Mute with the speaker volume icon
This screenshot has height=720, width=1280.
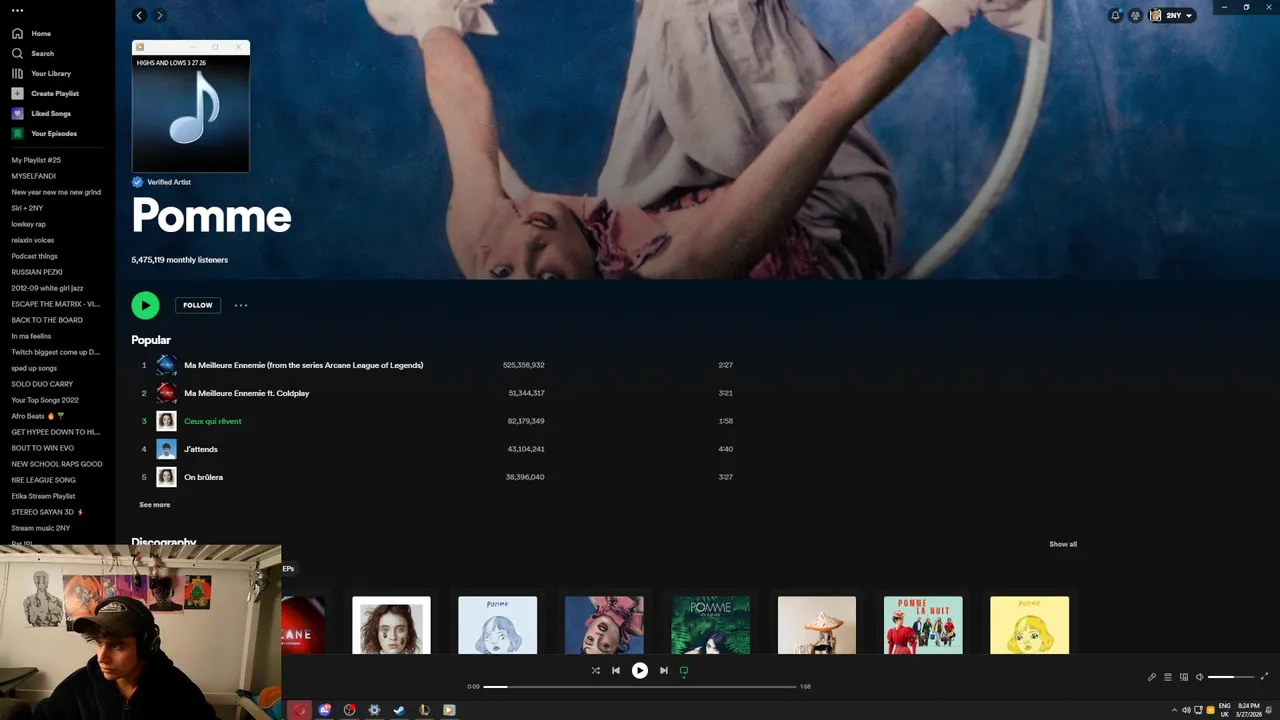click(x=1200, y=677)
